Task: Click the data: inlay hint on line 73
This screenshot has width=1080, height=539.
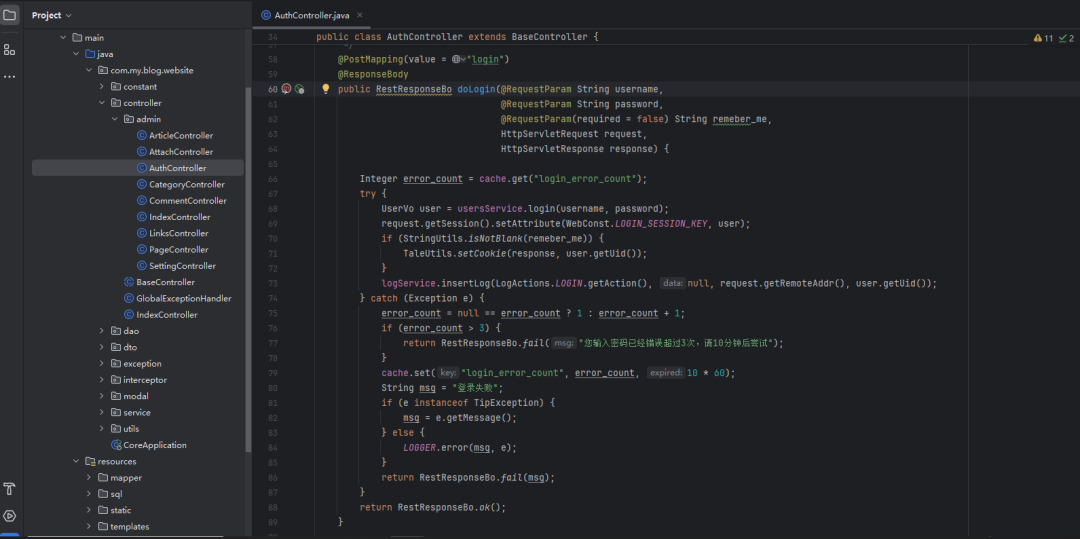Action: [x=672, y=284]
